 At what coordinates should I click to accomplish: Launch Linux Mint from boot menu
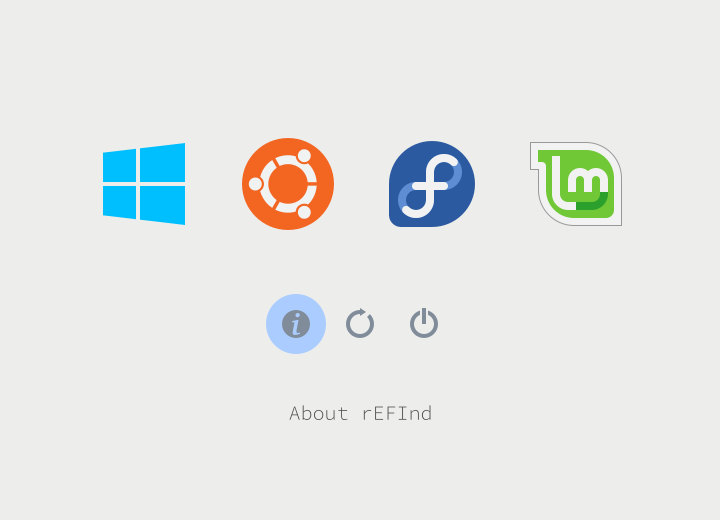tap(576, 184)
